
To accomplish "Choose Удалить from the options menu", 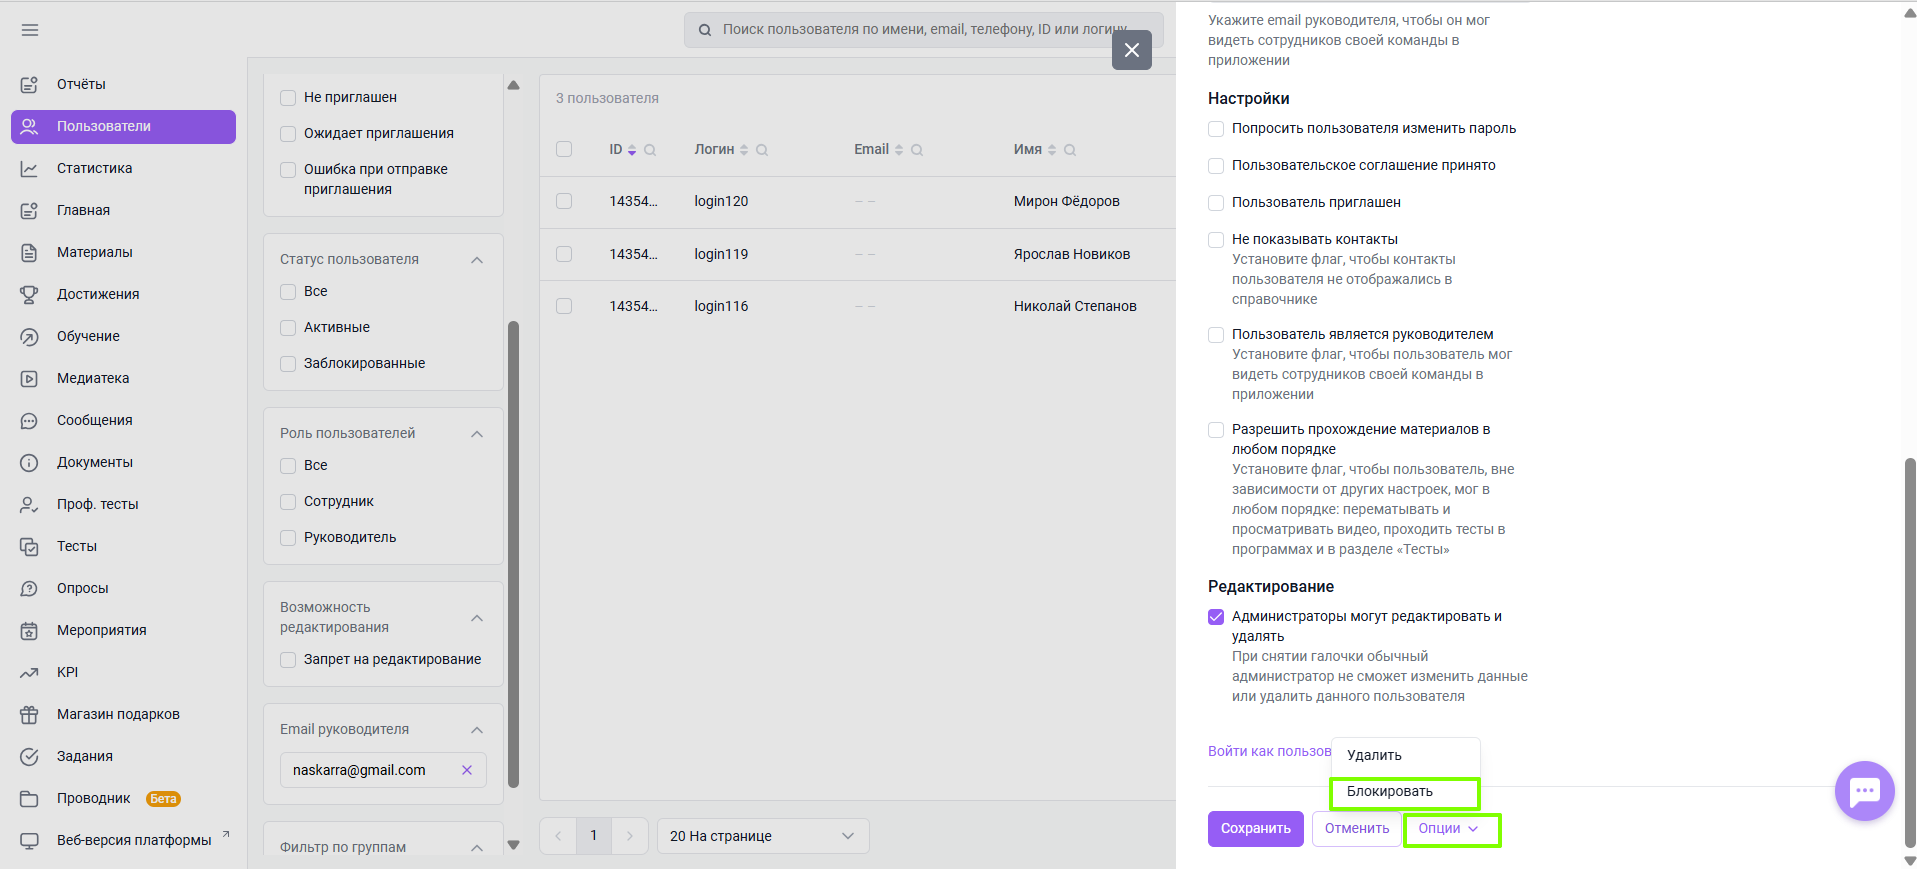I will pos(1405,756).
